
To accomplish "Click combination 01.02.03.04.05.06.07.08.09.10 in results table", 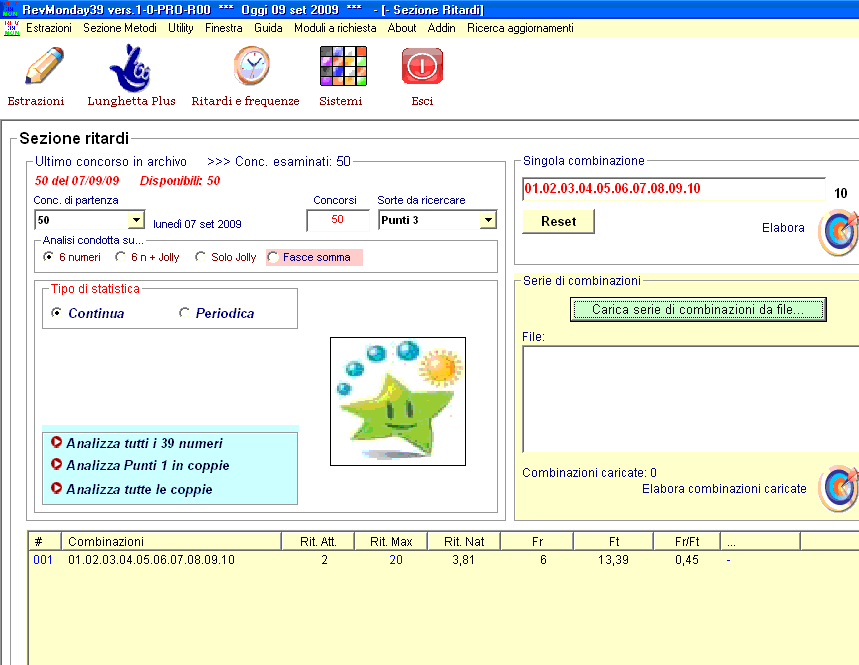I will (151, 560).
